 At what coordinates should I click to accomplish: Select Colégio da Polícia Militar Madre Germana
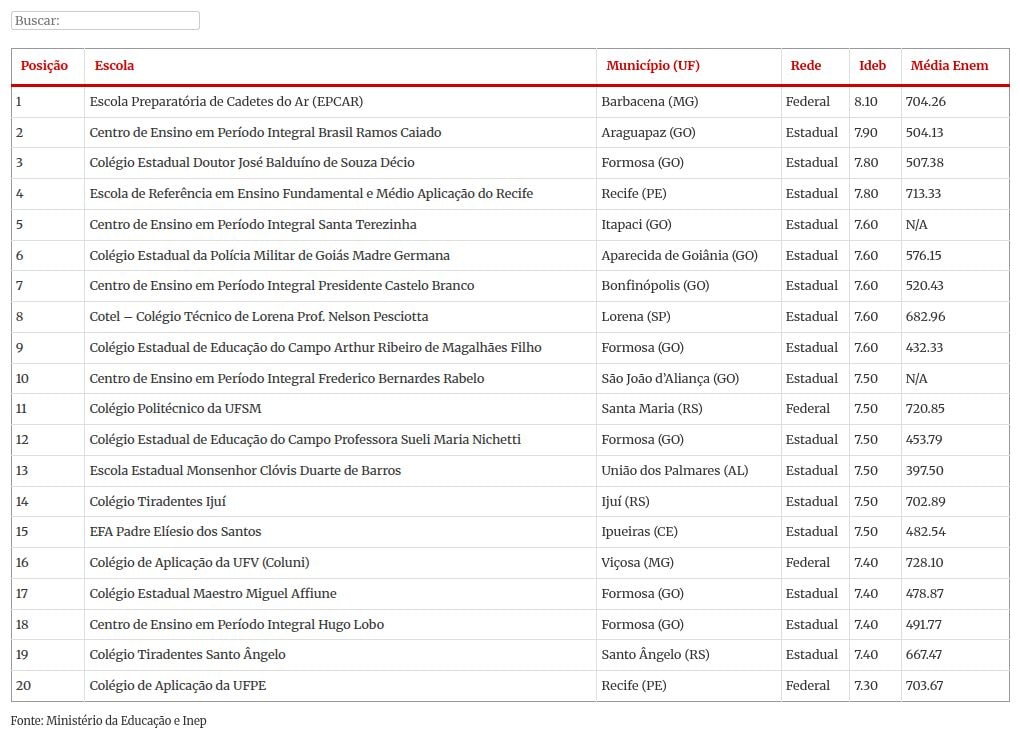coord(269,256)
